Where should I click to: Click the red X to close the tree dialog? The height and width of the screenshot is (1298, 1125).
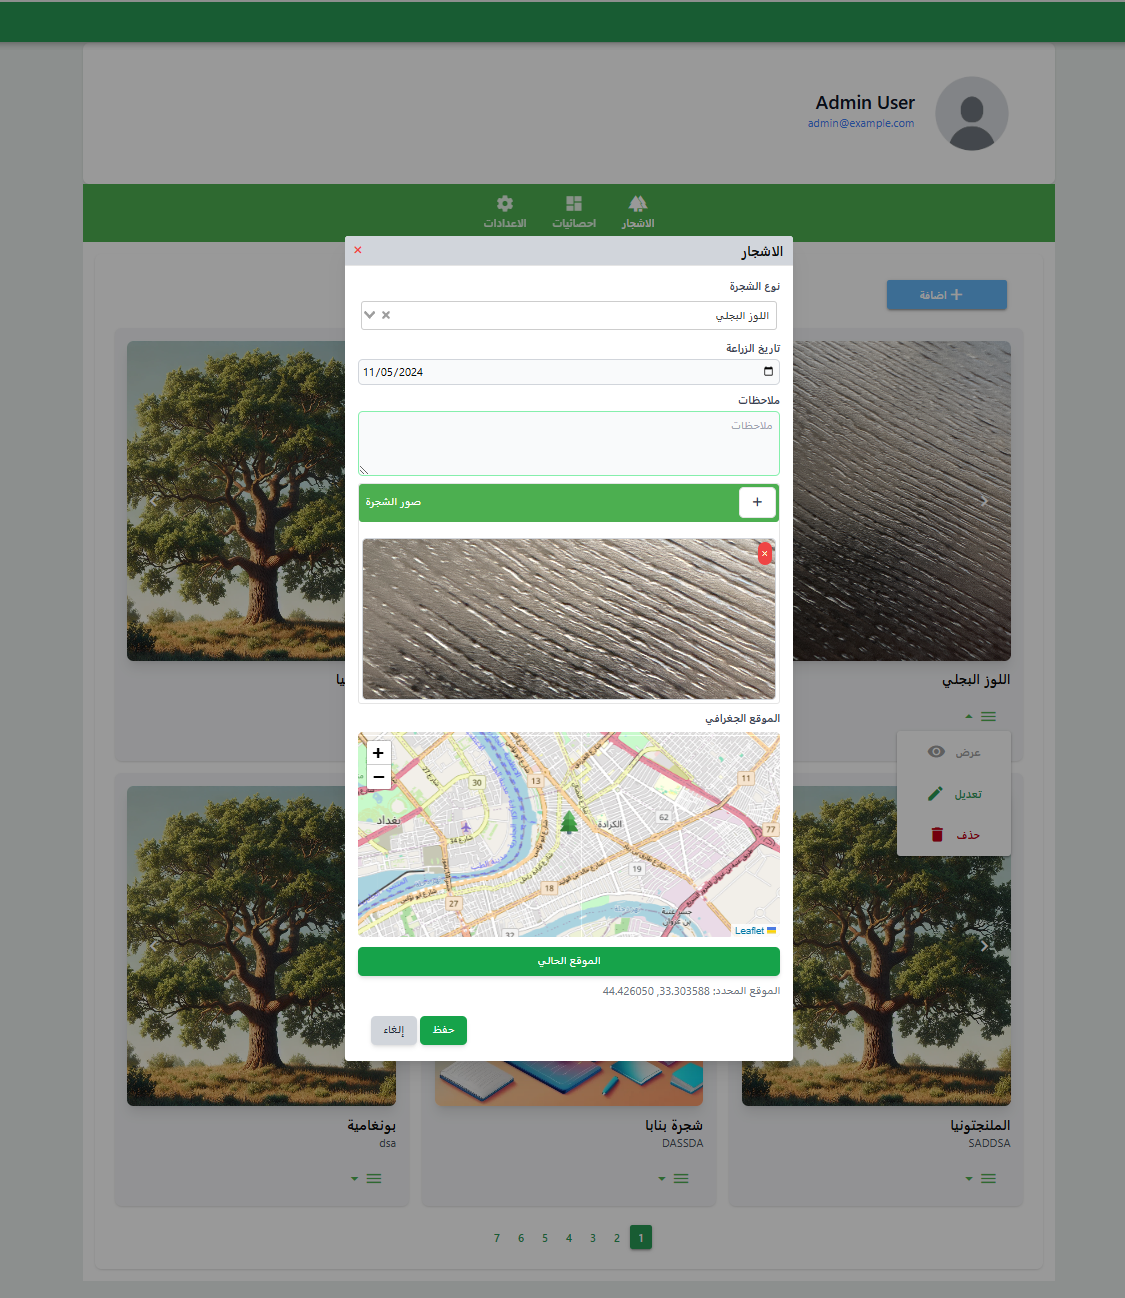(358, 250)
